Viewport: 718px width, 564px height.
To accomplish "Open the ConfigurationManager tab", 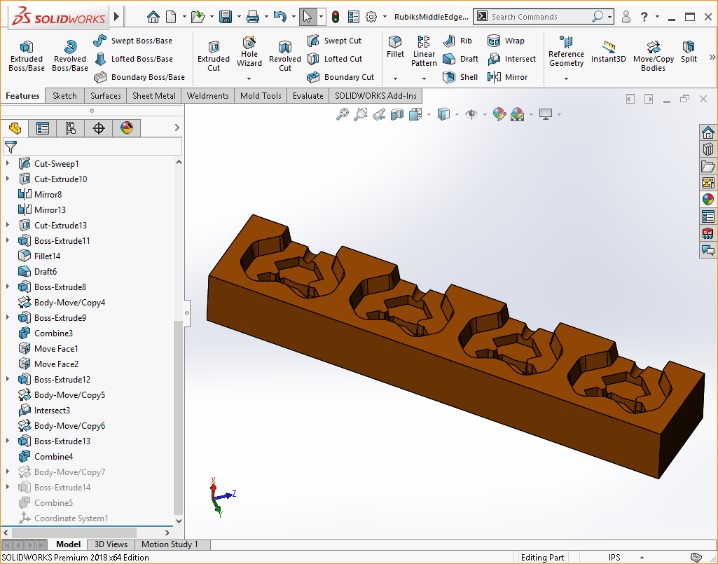I will click(71, 128).
